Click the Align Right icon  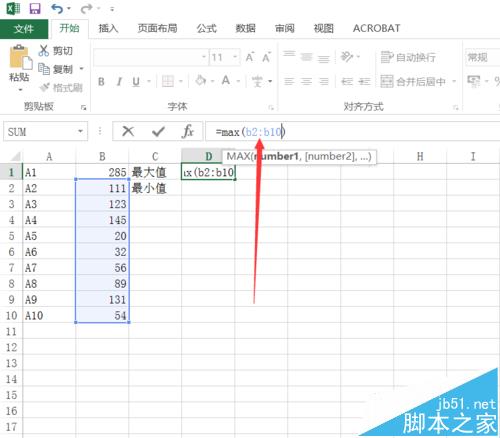tap(323, 81)
